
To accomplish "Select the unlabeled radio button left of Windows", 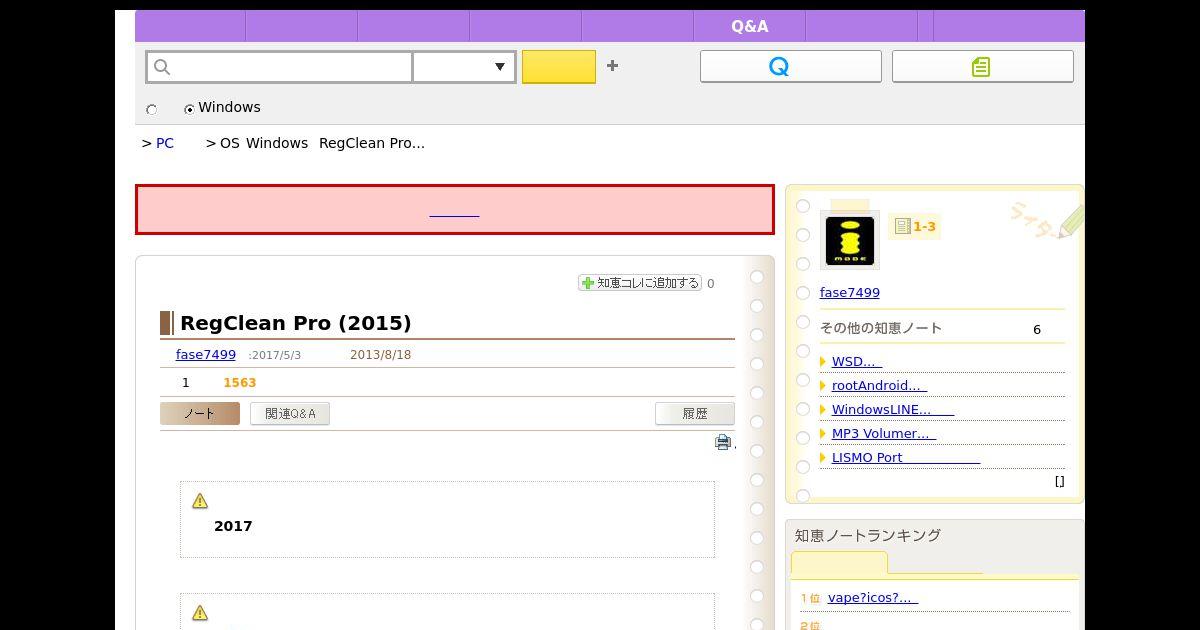I will 152,109.
